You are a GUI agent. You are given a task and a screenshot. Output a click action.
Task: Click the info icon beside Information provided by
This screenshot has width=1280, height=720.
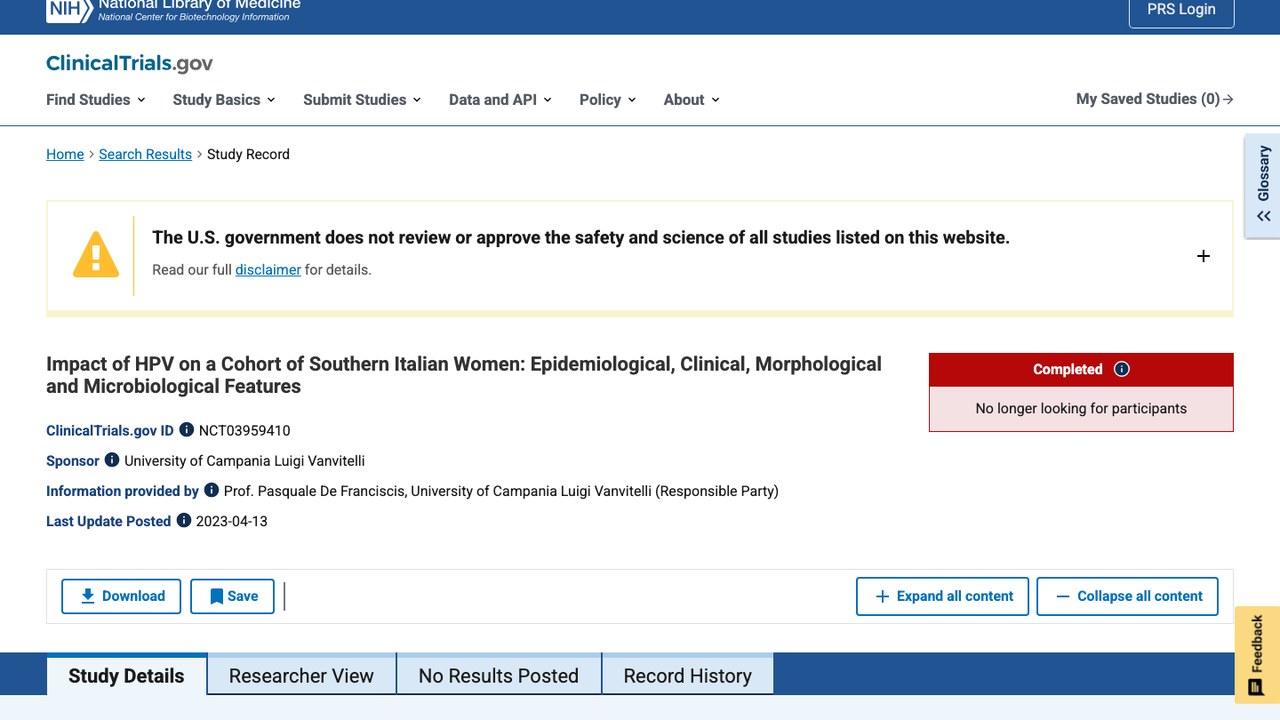point(211,490)
